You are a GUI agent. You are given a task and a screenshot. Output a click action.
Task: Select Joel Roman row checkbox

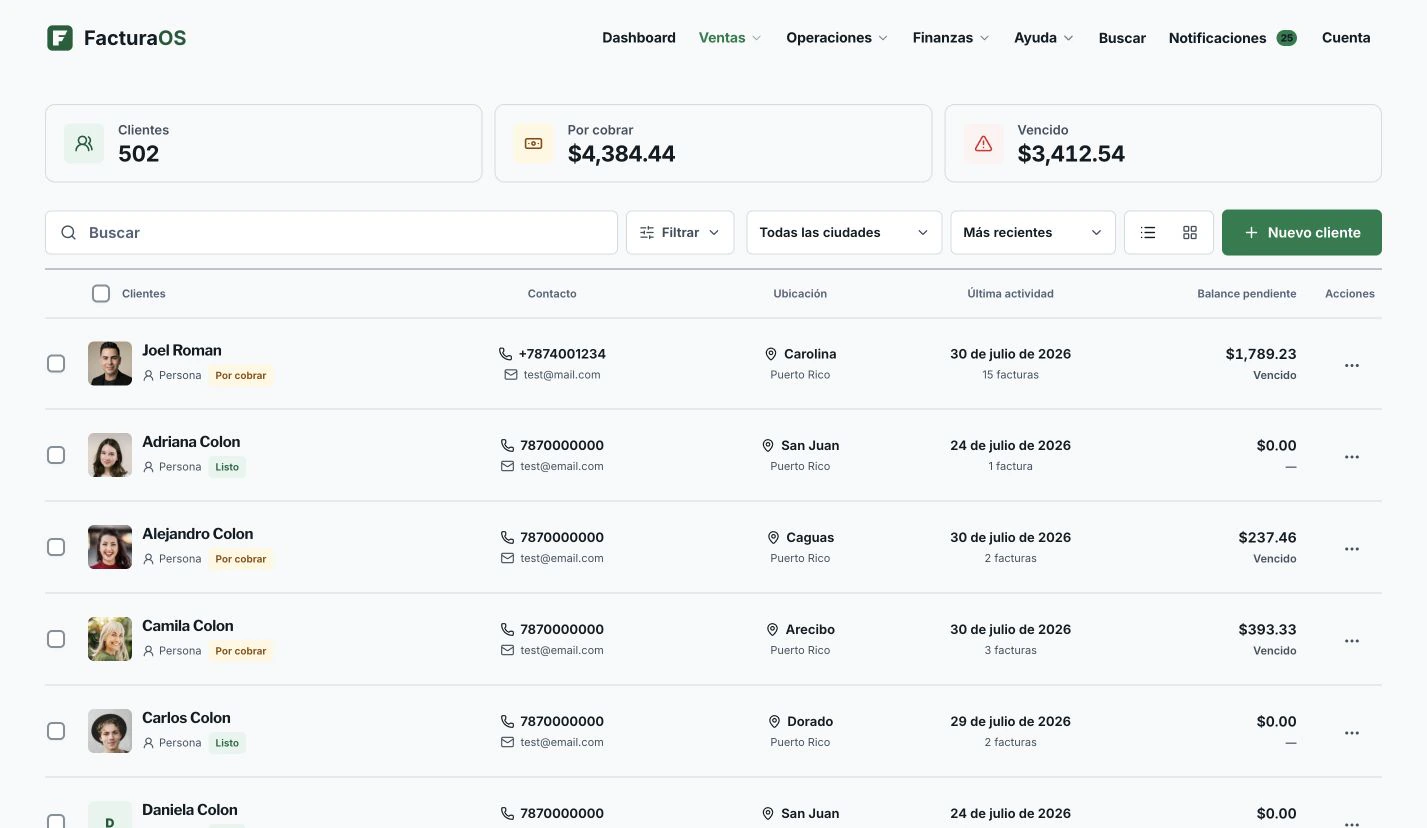tap(56, 364)
